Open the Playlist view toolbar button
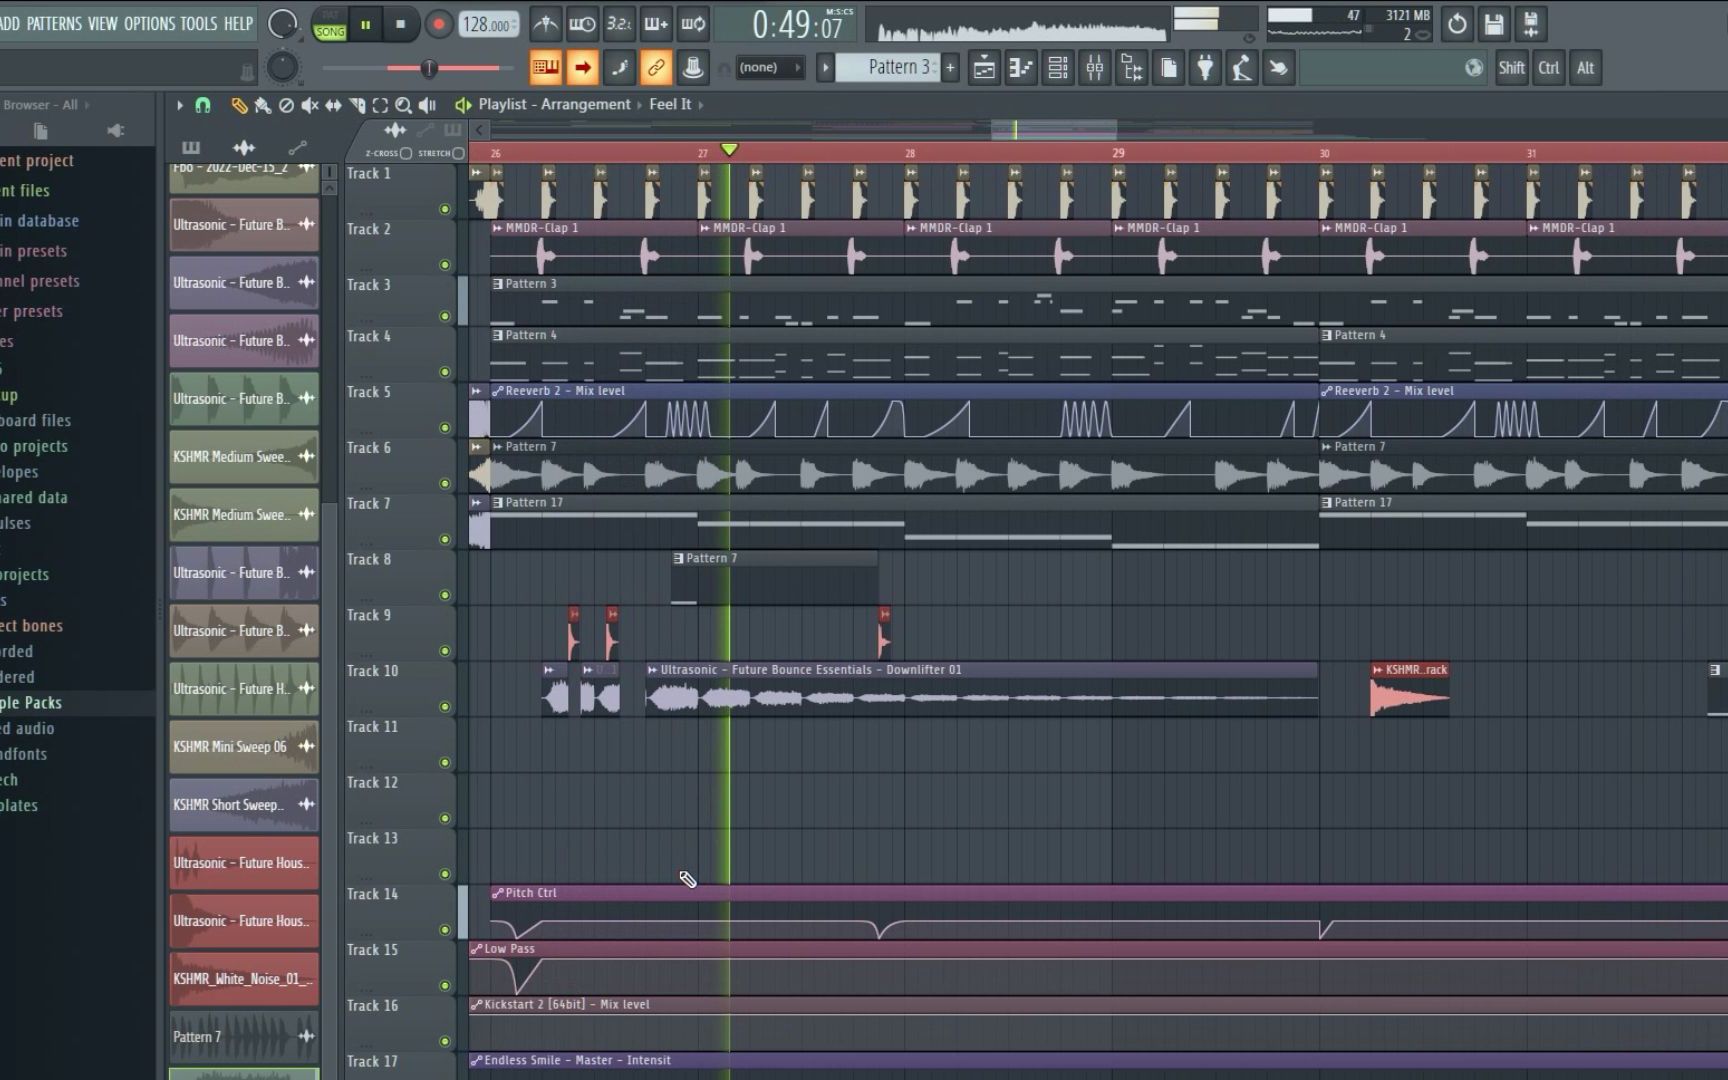The width and height of the screenshot is (1728, 1080). click(984, 68)
